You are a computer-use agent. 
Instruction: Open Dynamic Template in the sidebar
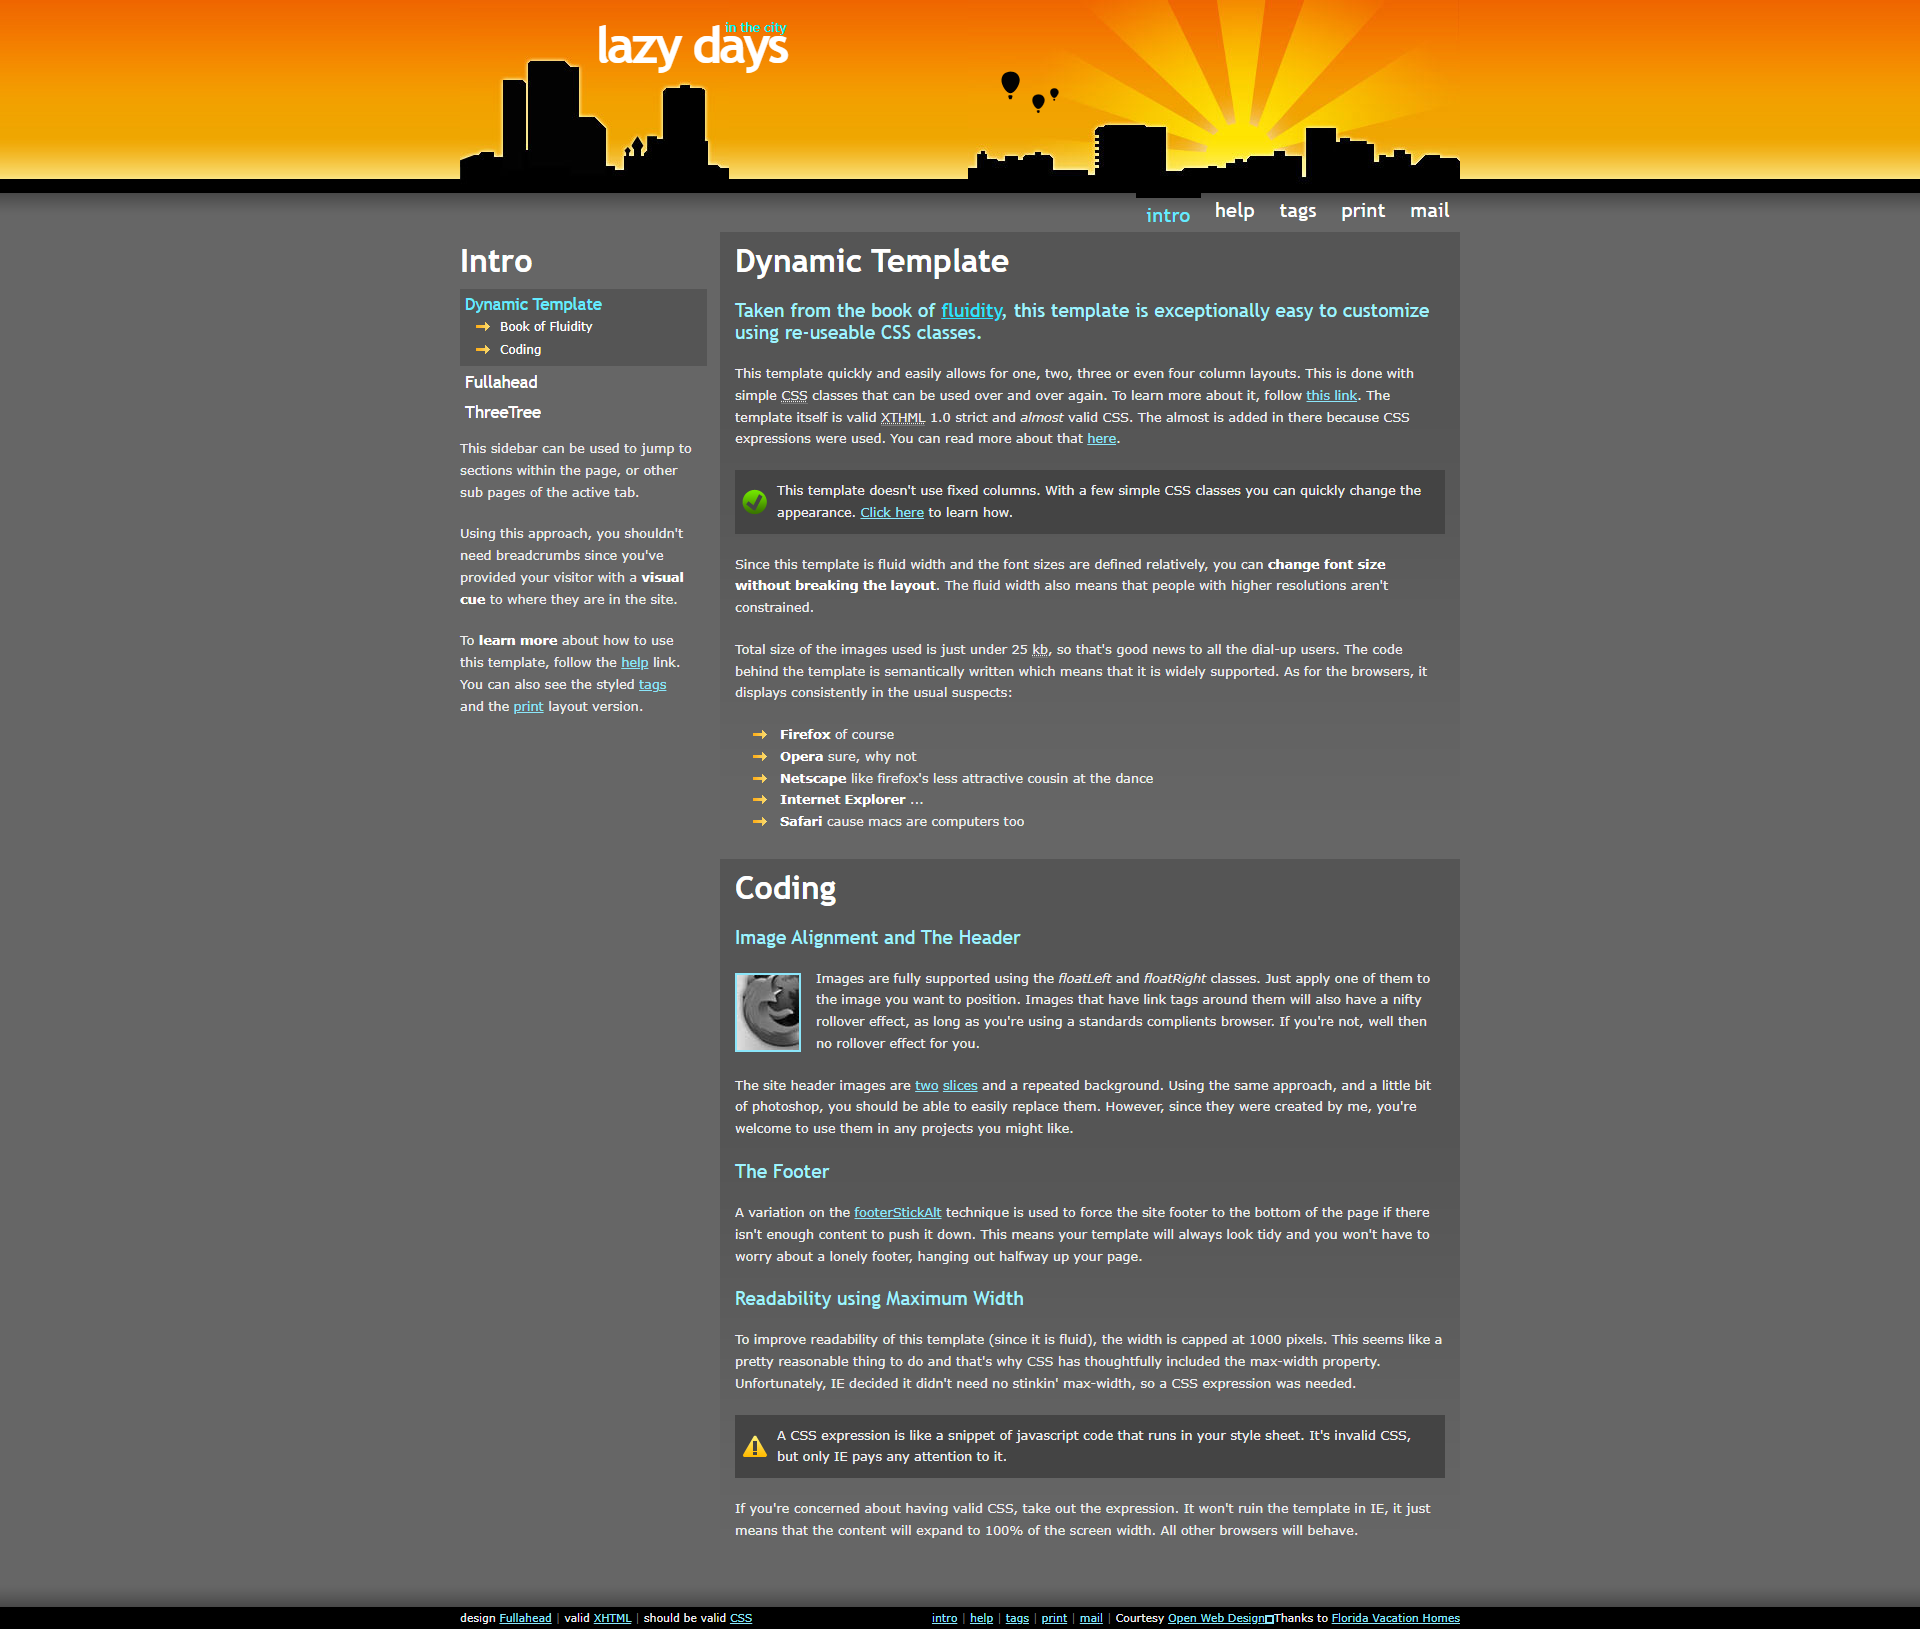tap(533, 304)
